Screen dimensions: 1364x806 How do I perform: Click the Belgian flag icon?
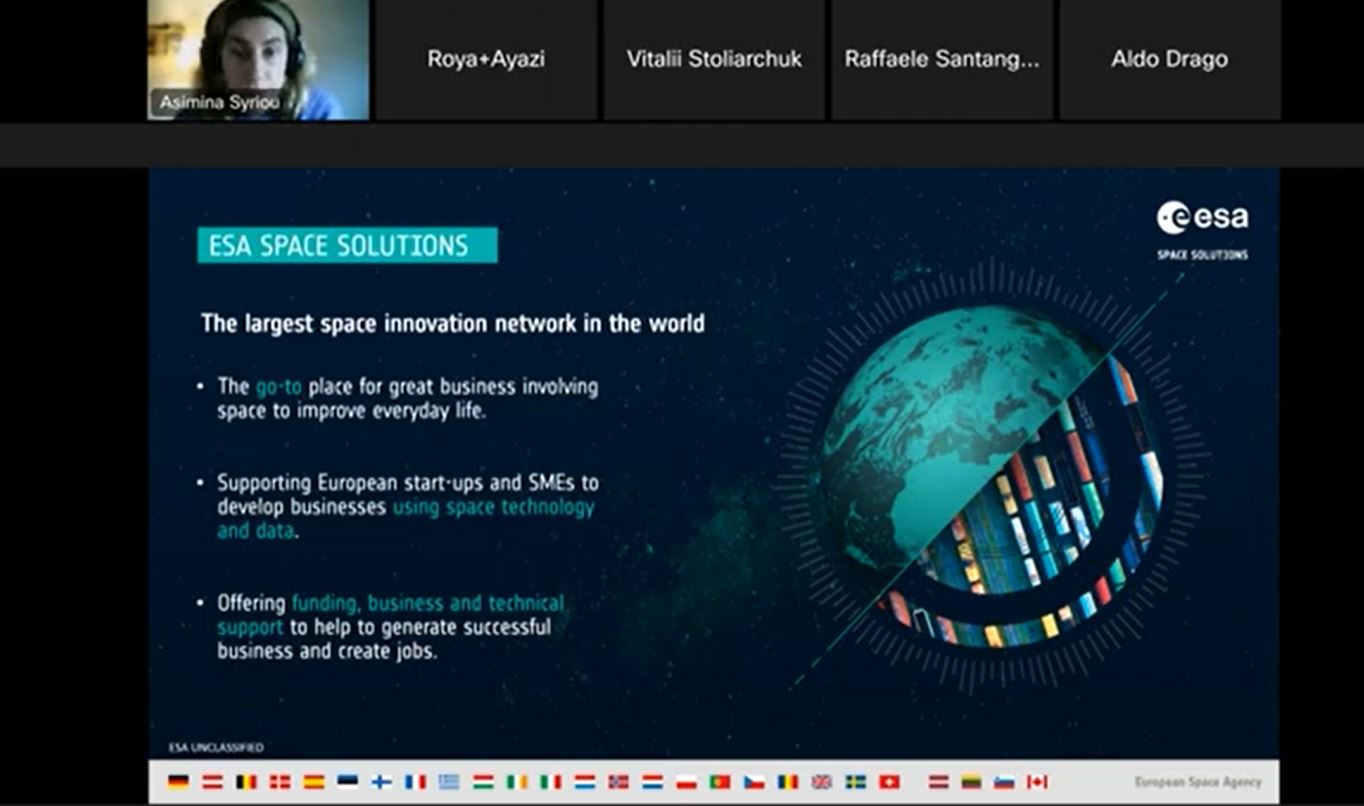click(246, 782)
